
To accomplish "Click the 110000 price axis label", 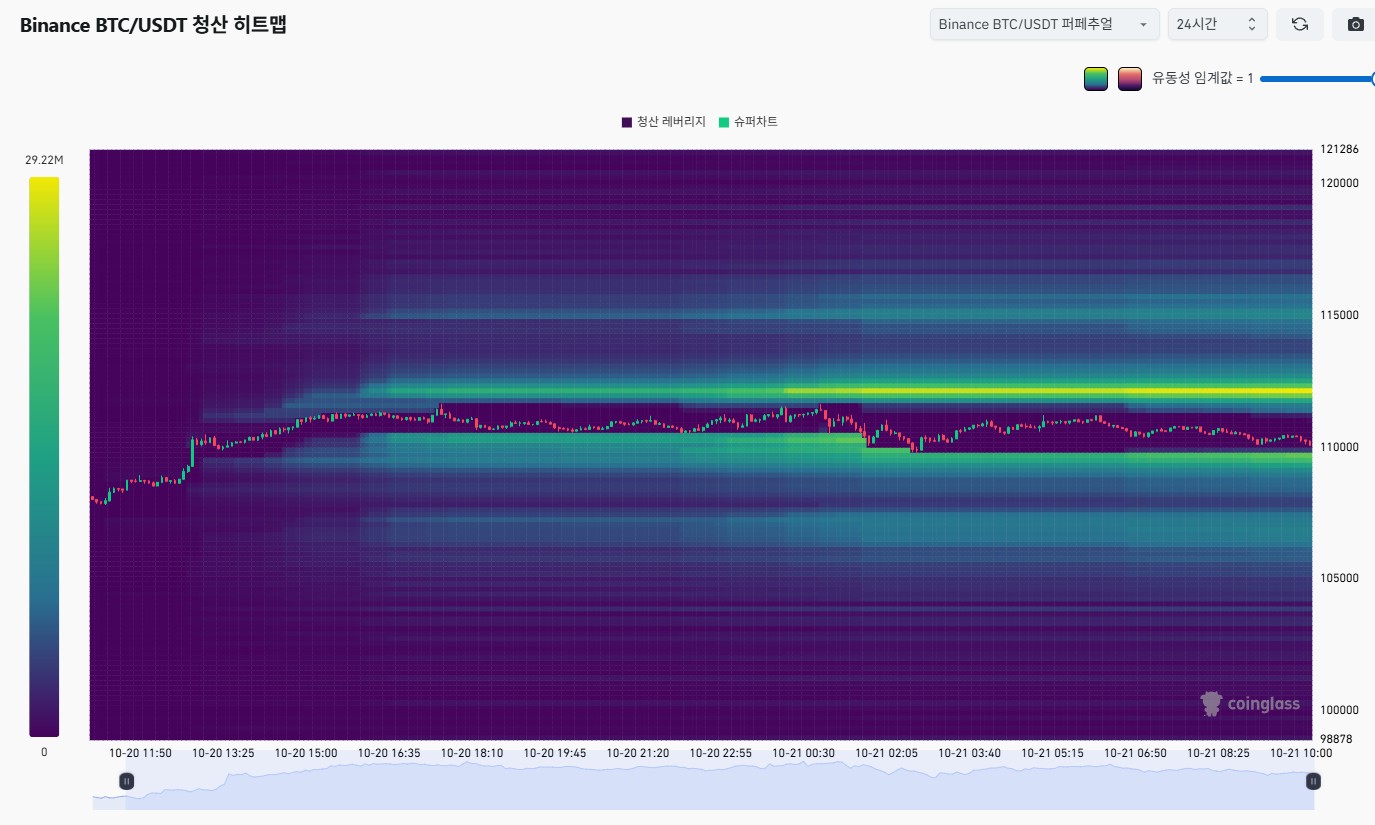I will click(x=1339, y=447).
